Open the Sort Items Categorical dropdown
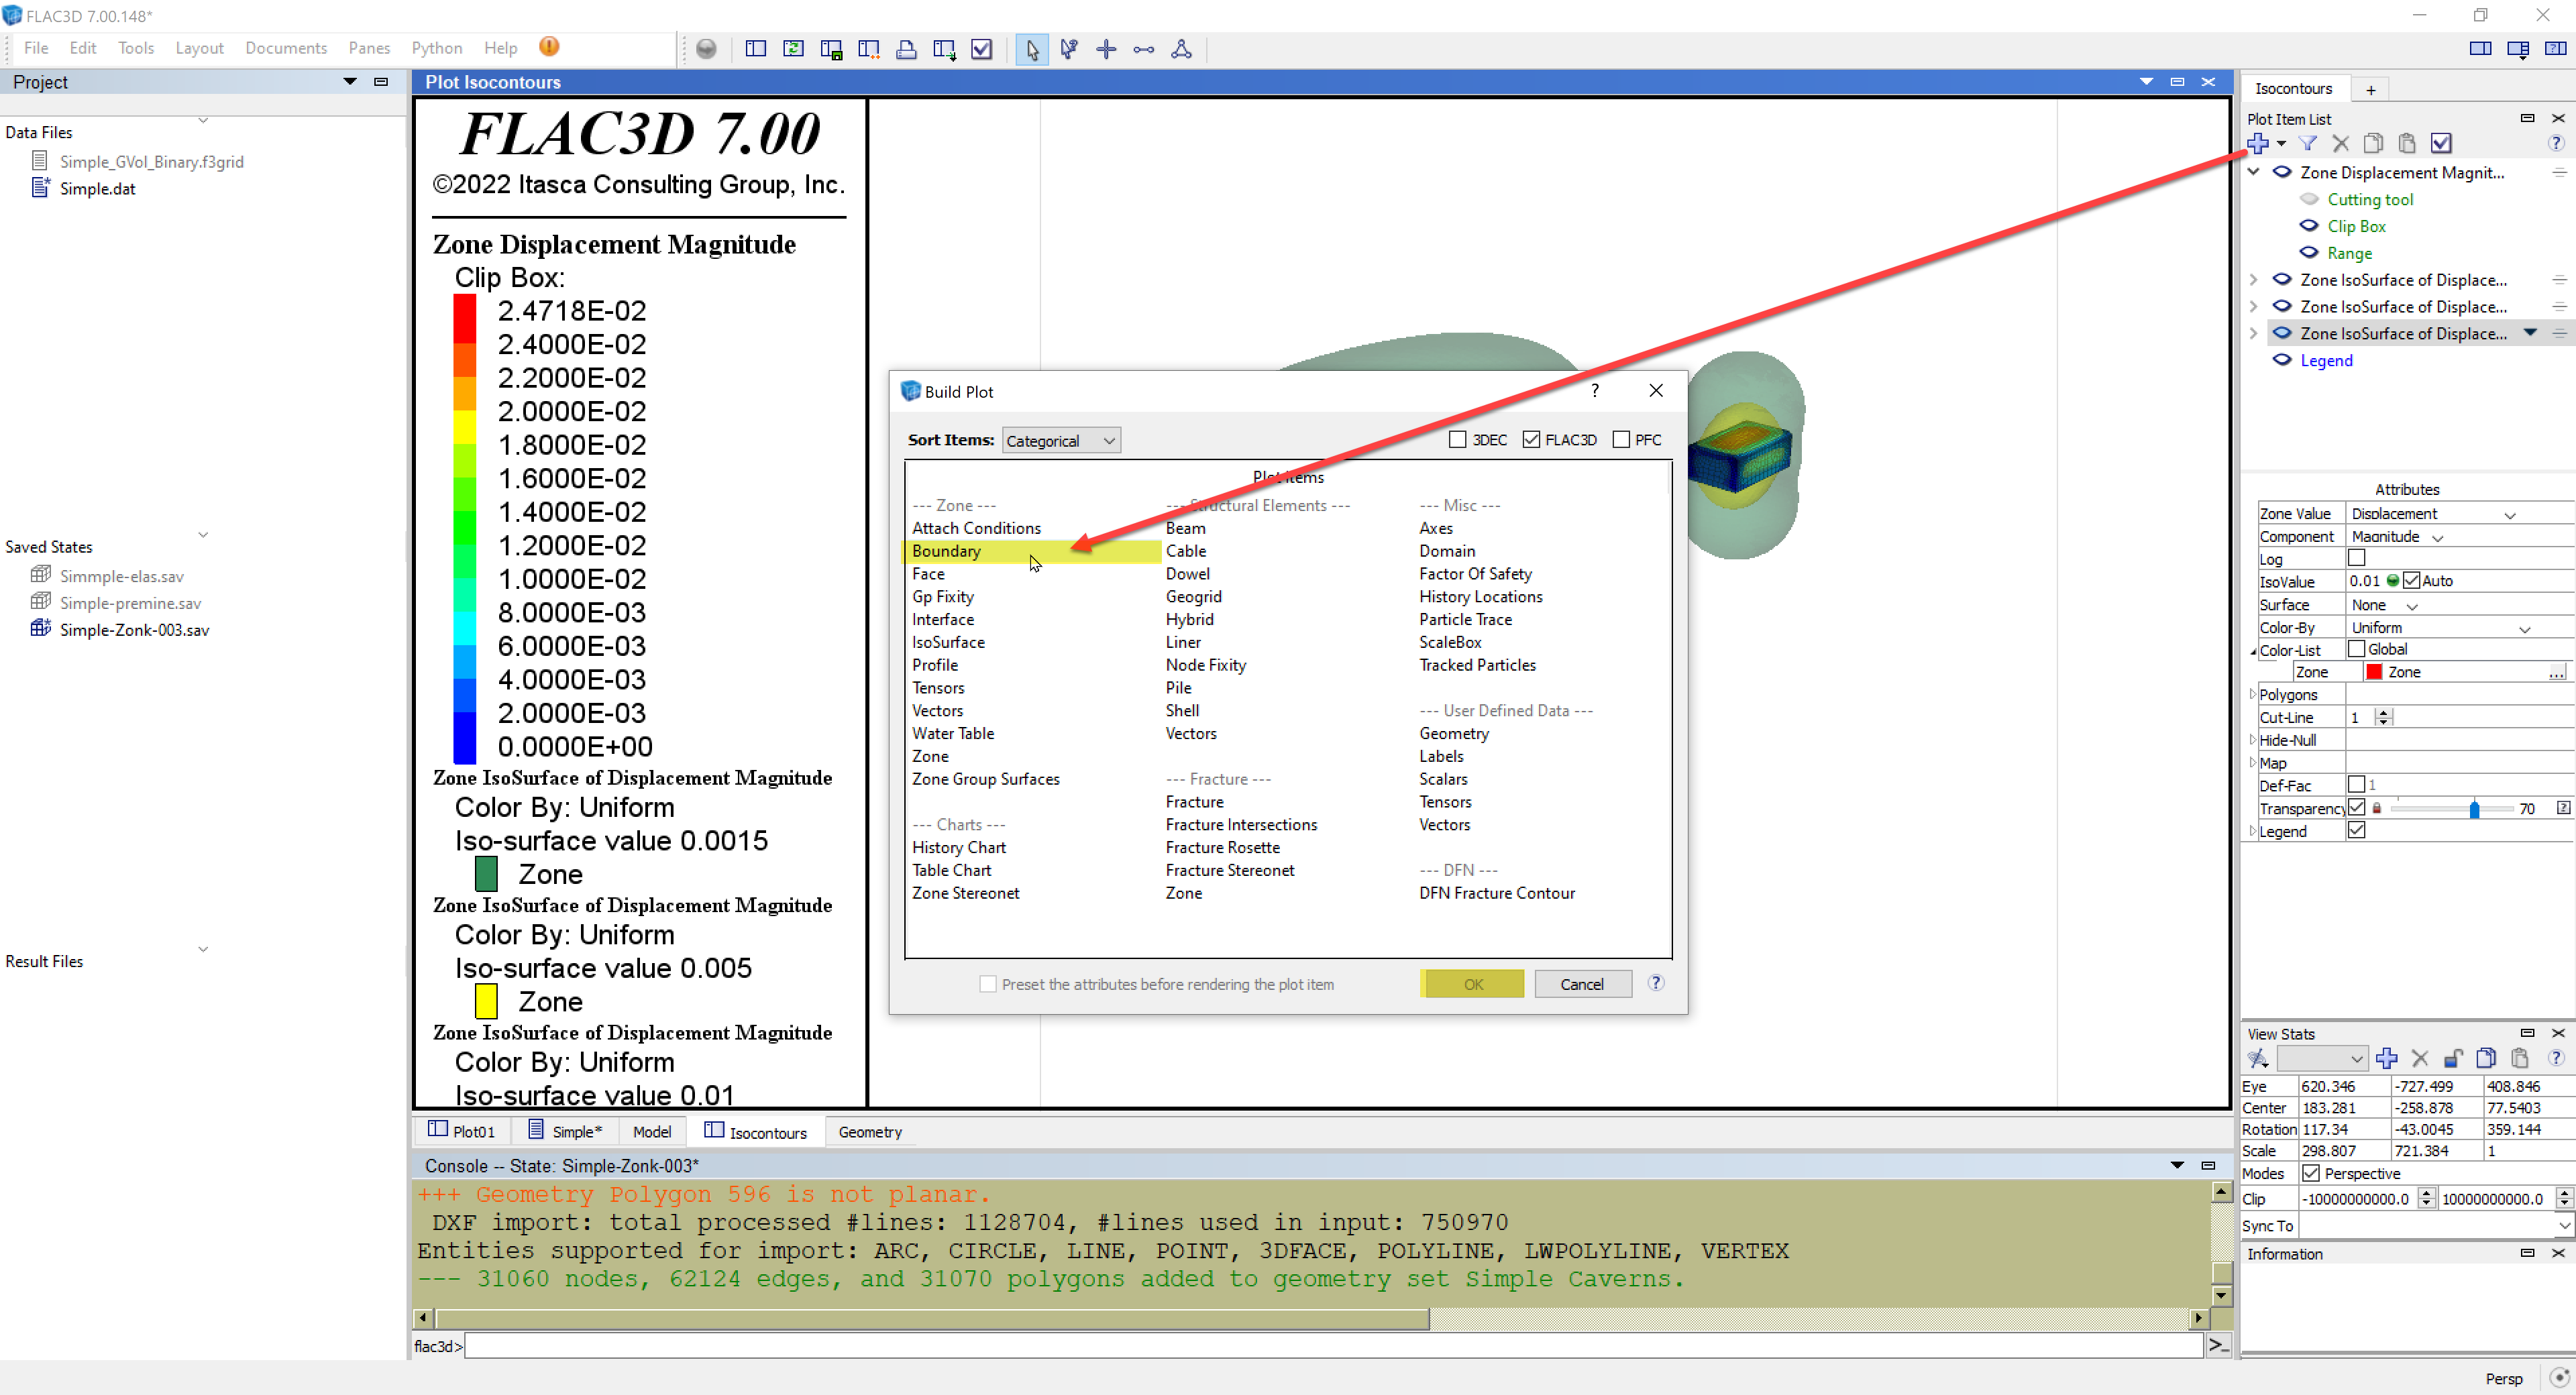The width and height of the screenshot is (2576, 1395). [x=1061, y=441]
